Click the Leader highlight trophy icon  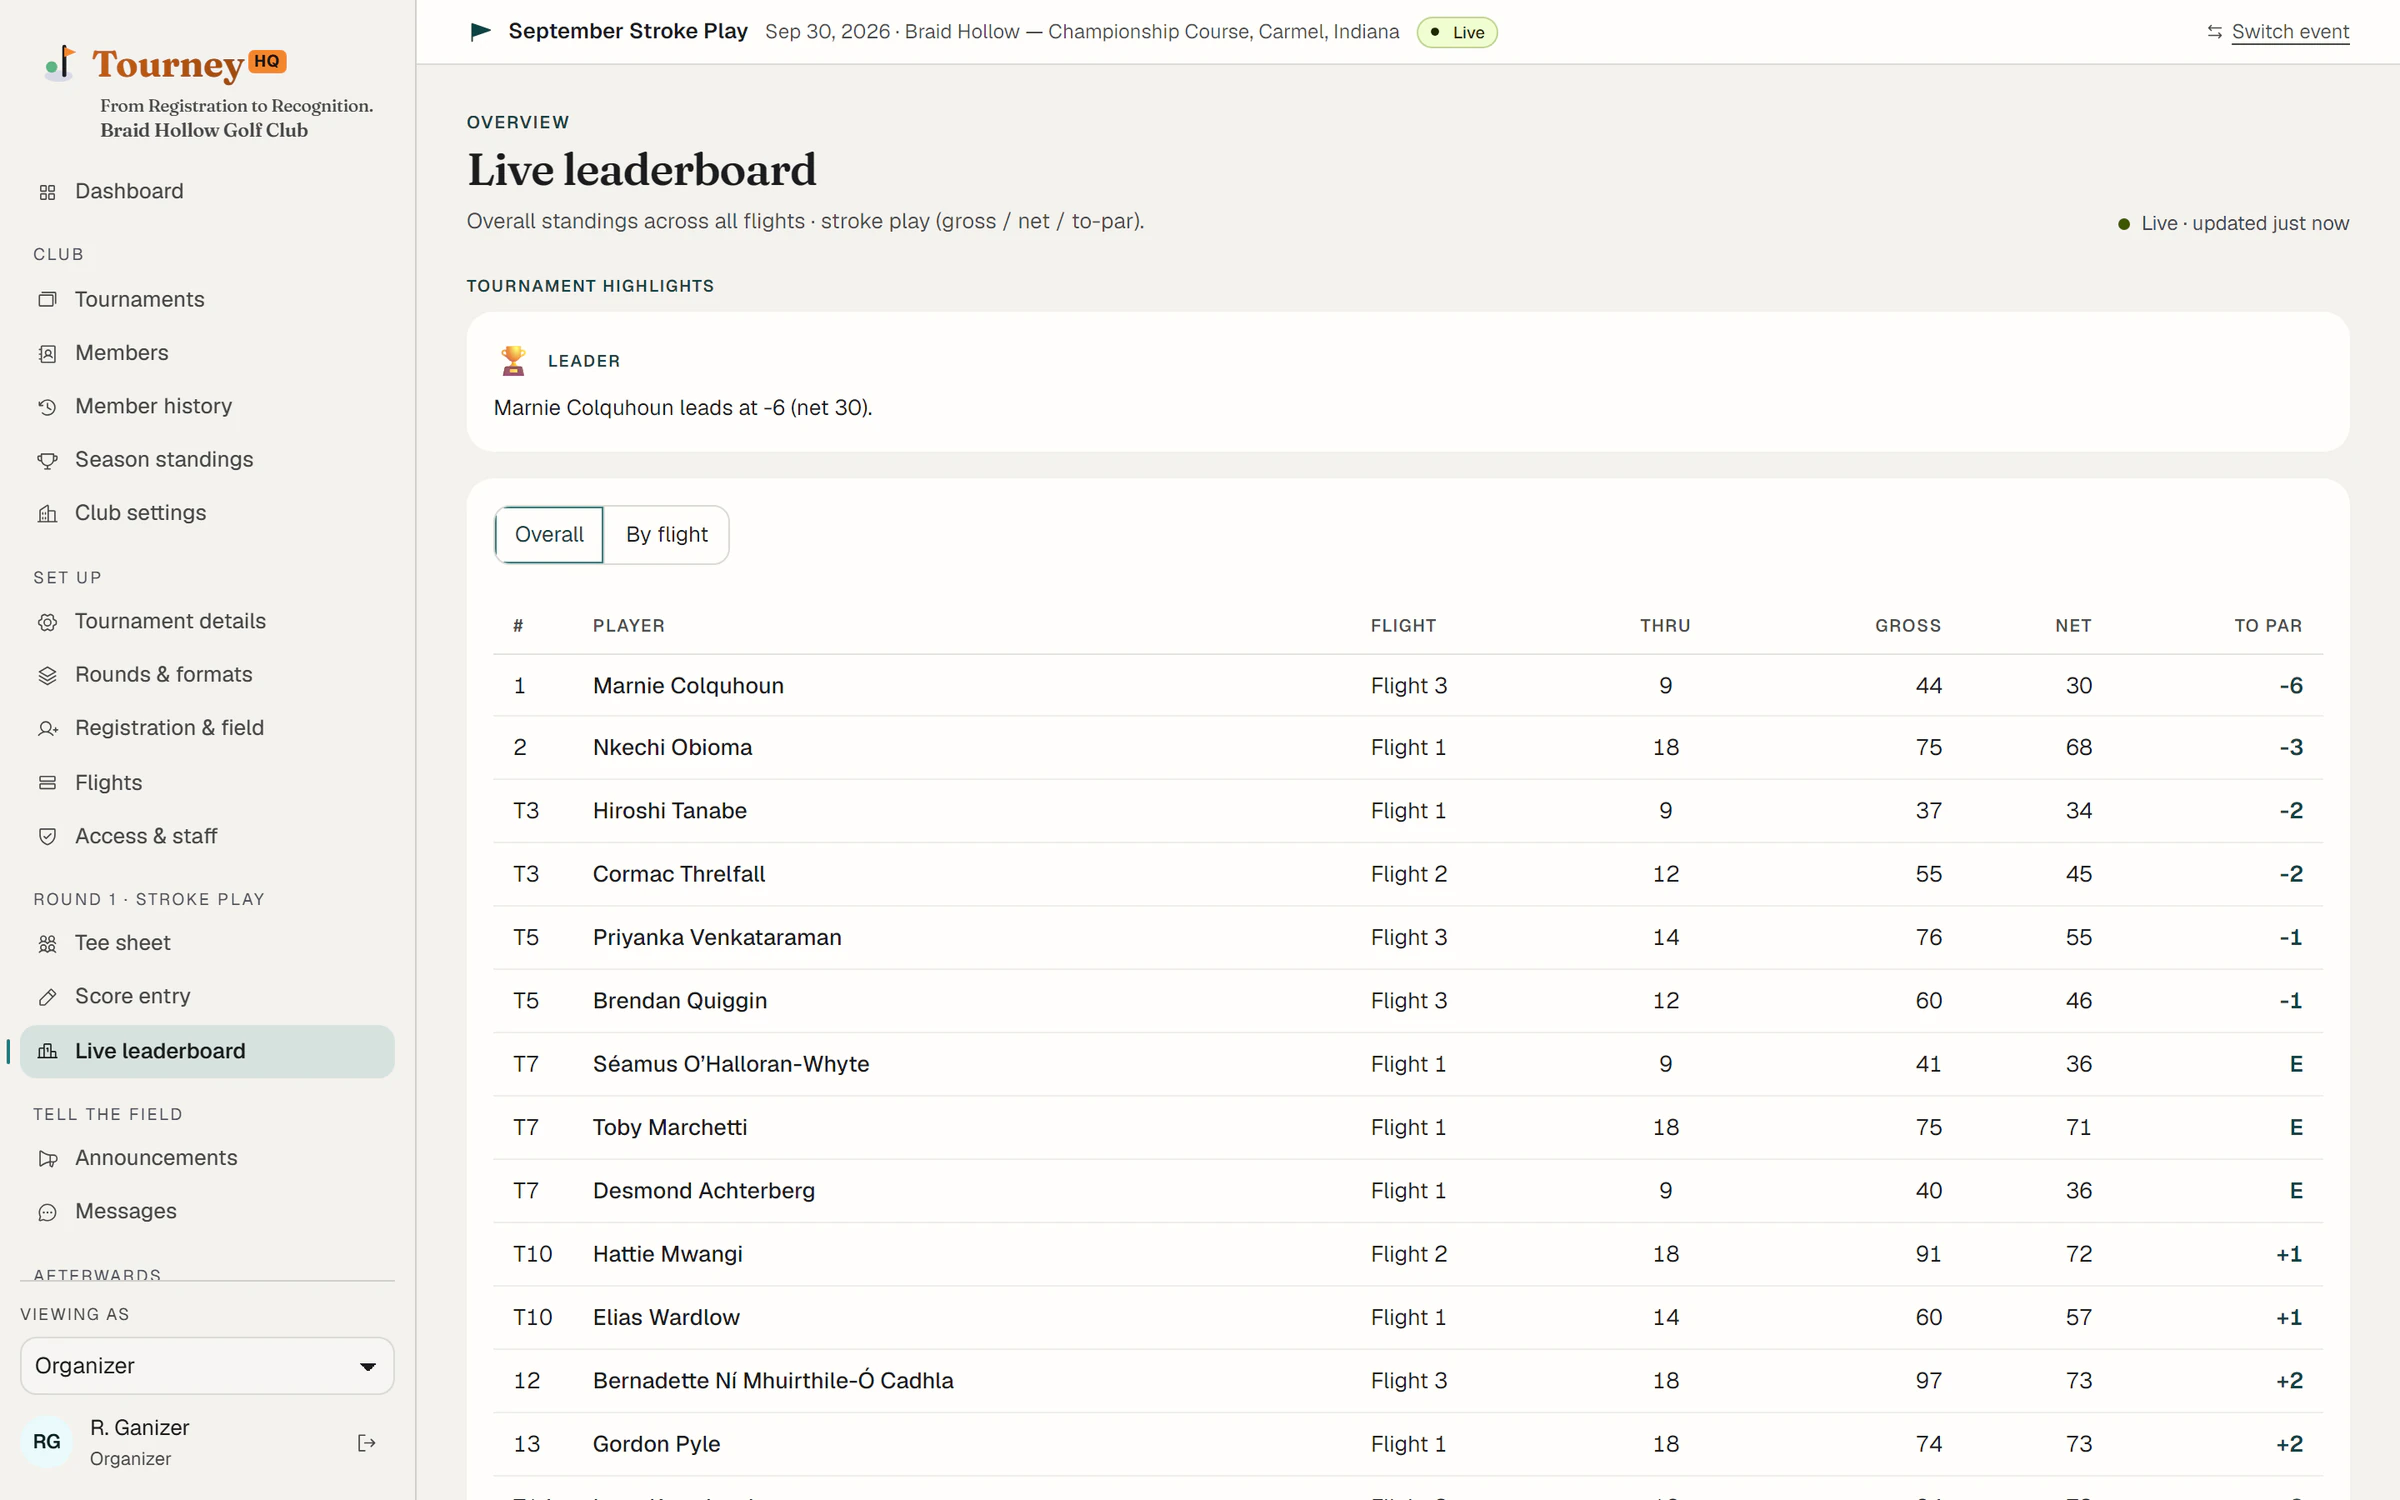click(513, 360)
